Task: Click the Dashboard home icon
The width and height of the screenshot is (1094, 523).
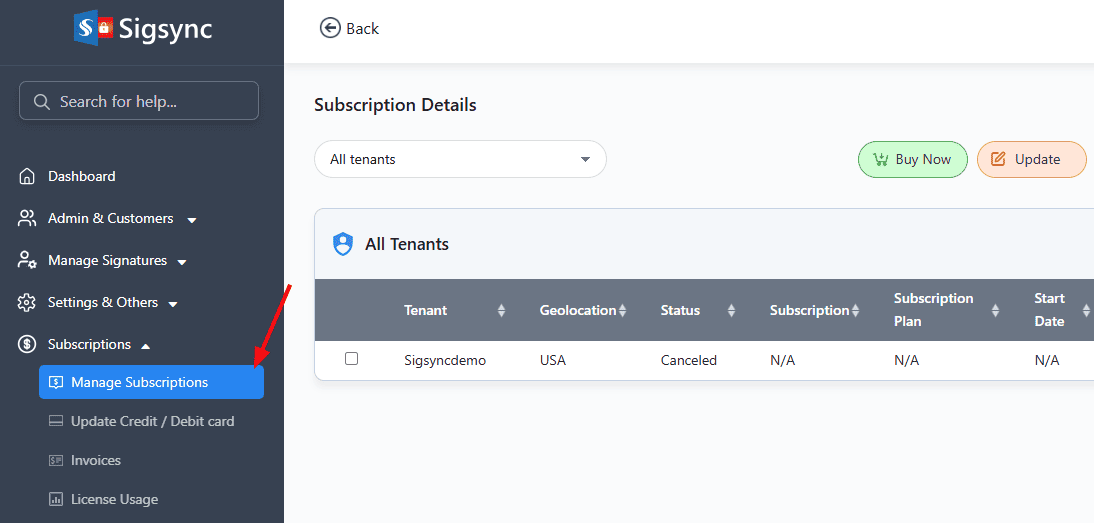Action: [x=28, y=177]
